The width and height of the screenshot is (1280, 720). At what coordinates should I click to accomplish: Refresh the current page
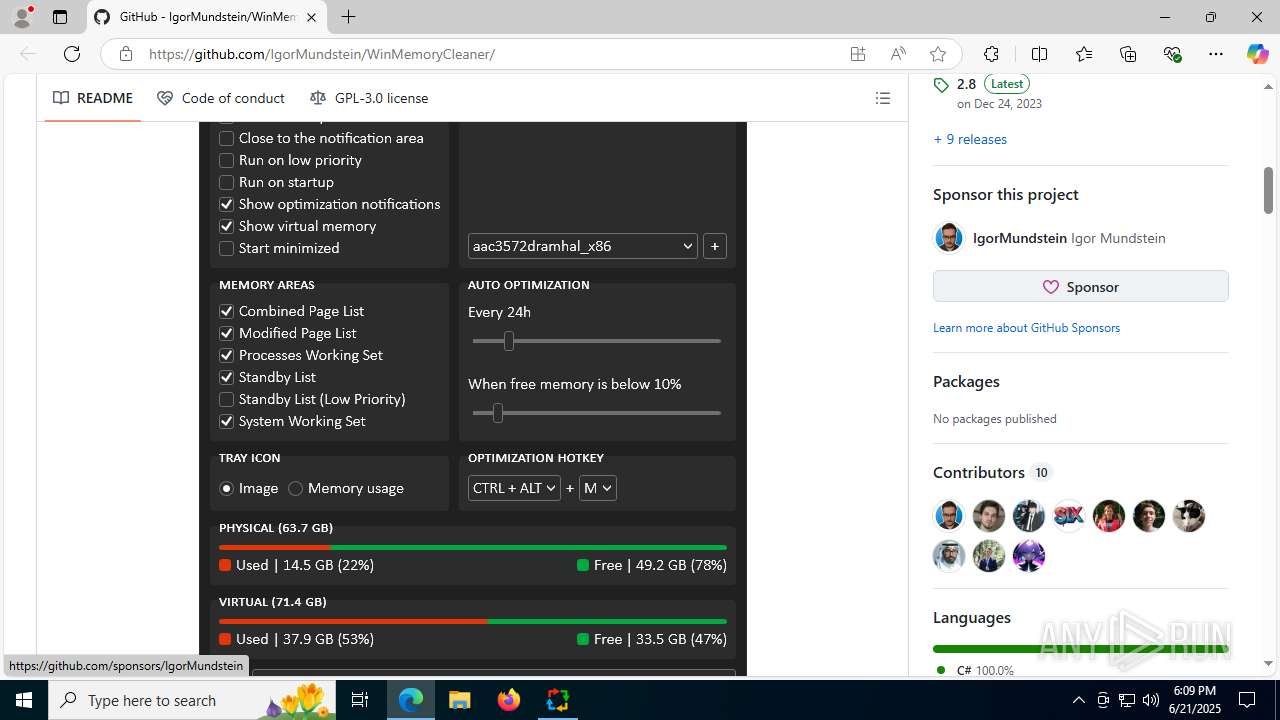point(72,54)
